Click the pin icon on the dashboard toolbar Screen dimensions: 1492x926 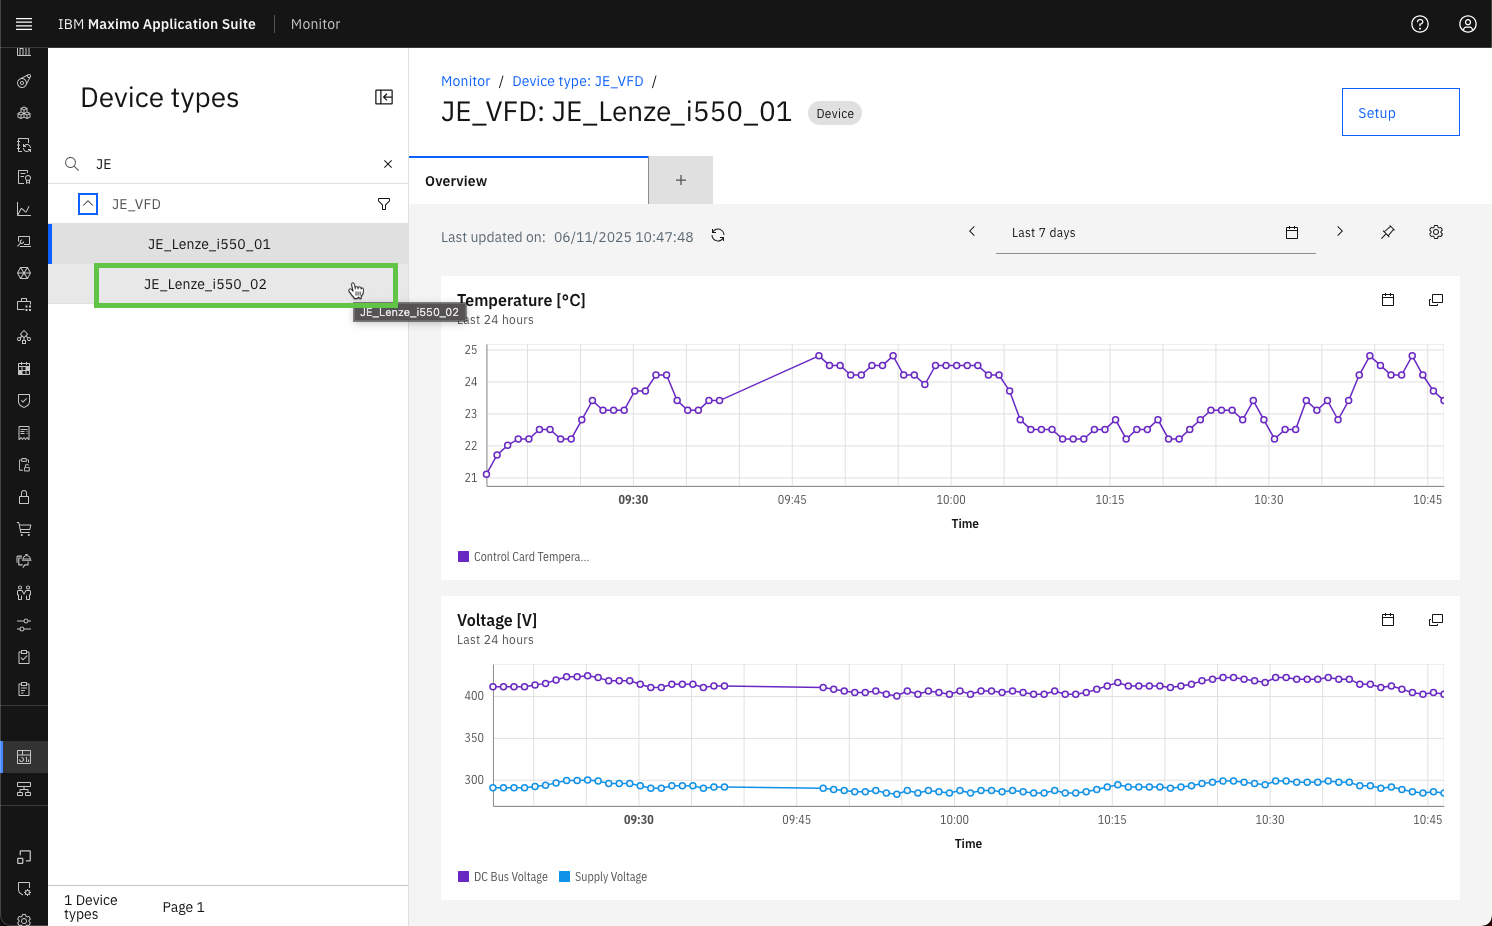[x=1388, y=232]
